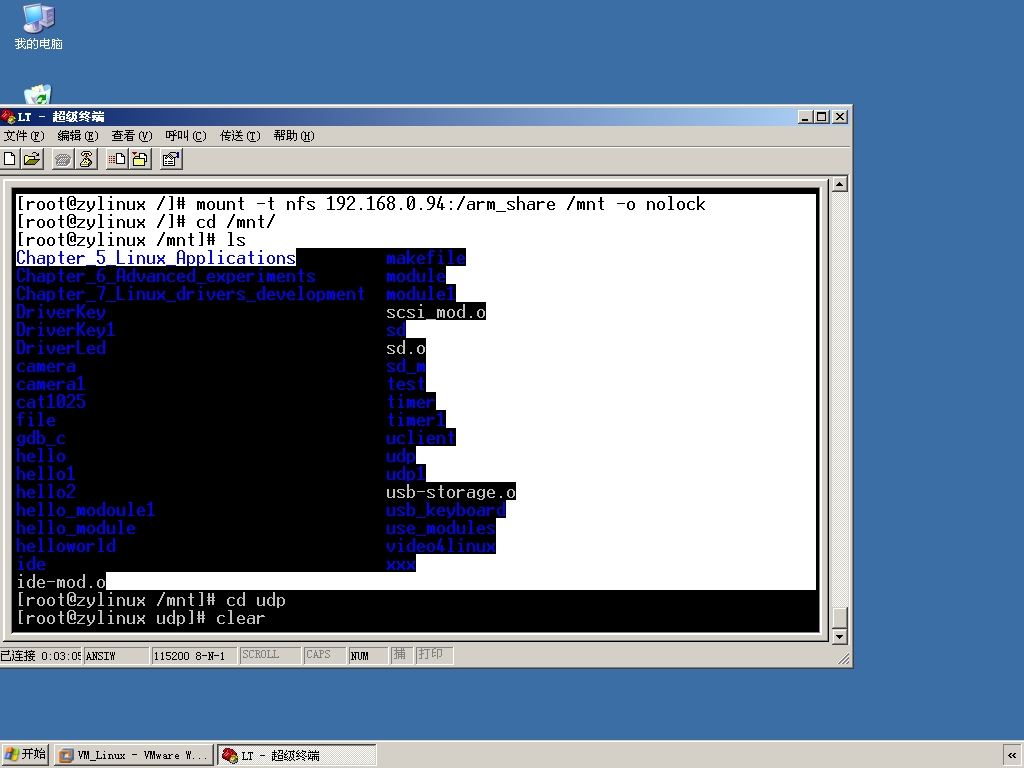Click the Open file toolbar icon
This screenshot has width=1024, height=768.
tap(31, 159)
